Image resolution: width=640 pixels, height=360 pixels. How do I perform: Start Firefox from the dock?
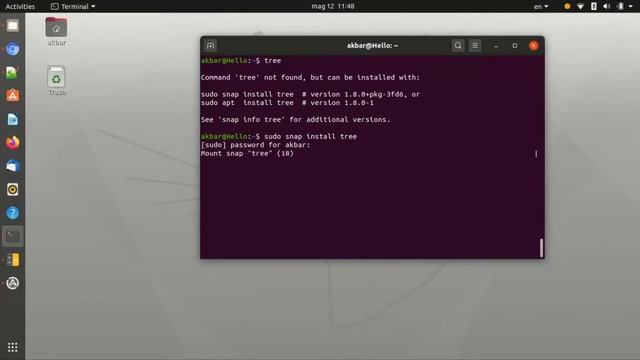13,143
